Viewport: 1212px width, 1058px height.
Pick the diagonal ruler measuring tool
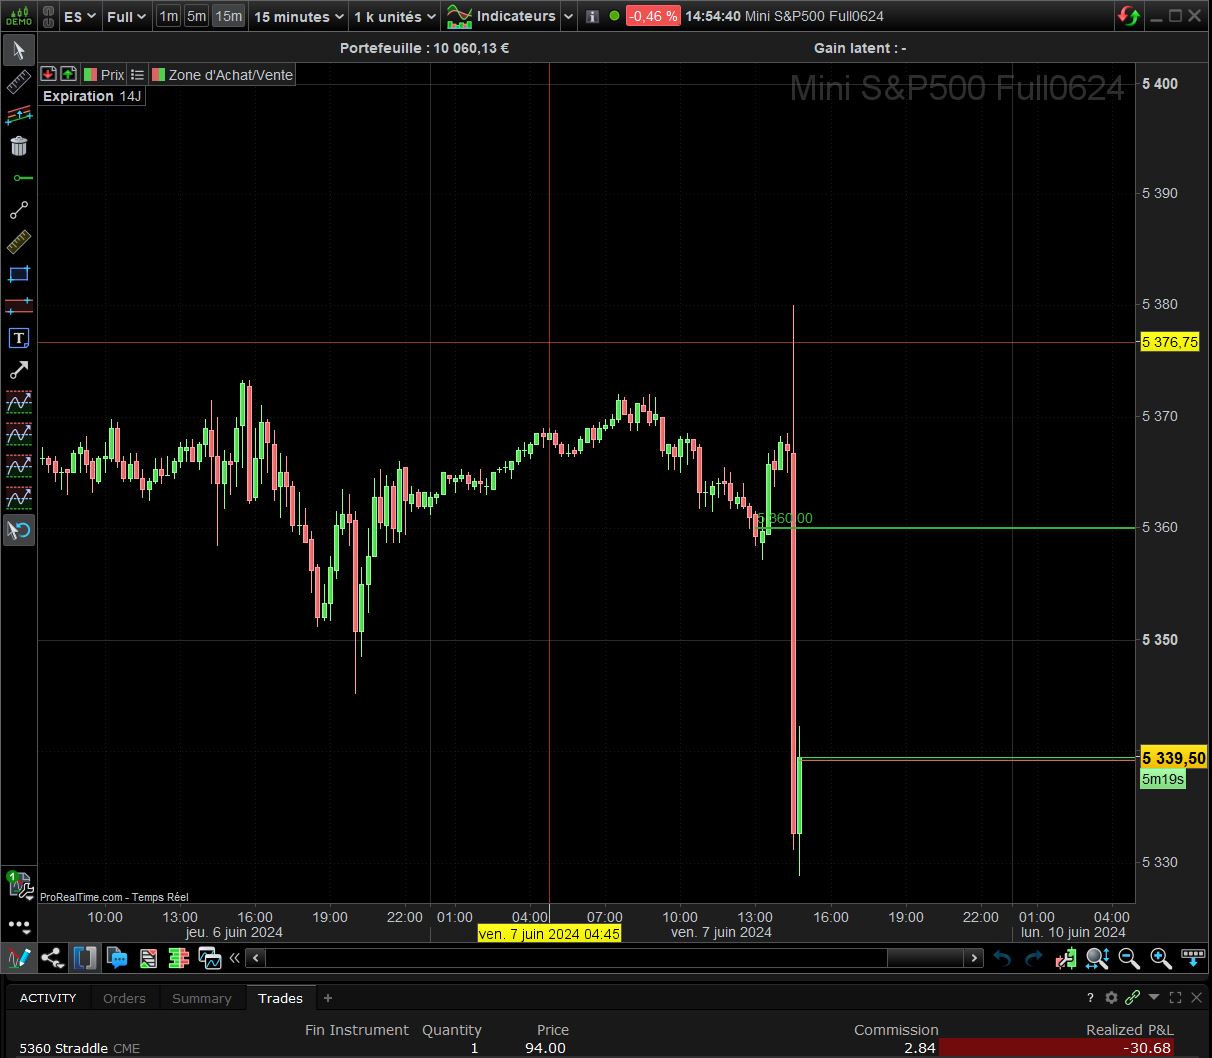pos(19,83)
